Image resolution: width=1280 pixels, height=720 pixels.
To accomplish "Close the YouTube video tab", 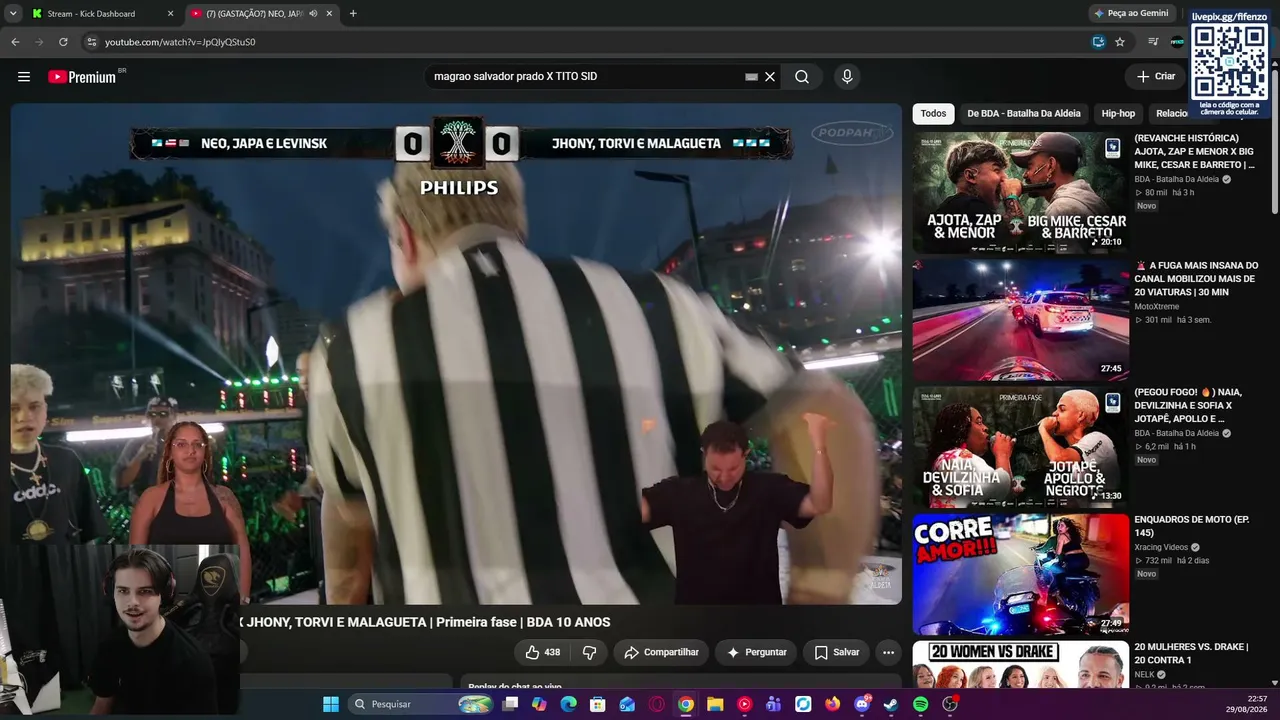I will (x=329, y=14).
